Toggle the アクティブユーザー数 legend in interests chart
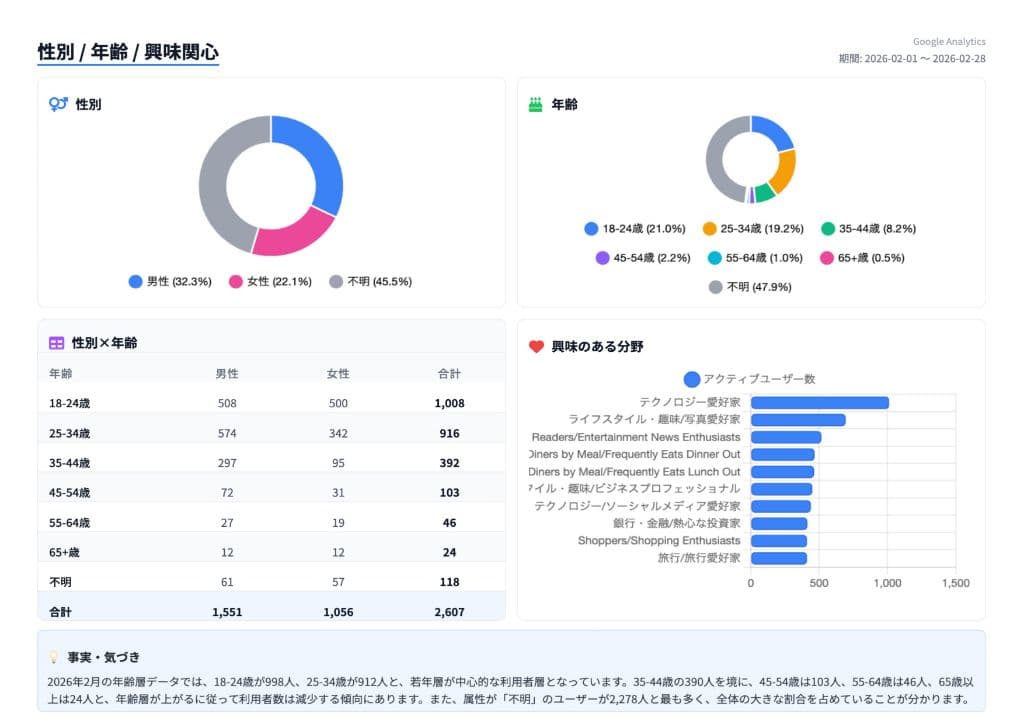Viewport: 1024px width, 724px height. click(x=749, y=379)
